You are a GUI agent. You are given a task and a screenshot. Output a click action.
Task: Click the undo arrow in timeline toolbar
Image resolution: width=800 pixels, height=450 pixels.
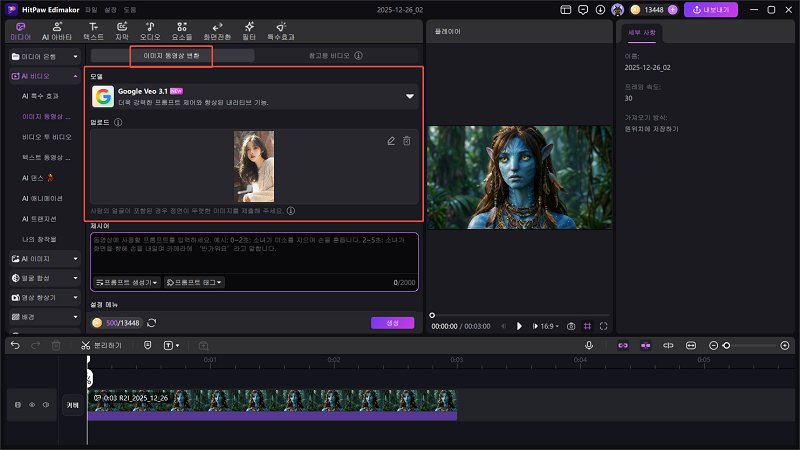click(15, 345)
